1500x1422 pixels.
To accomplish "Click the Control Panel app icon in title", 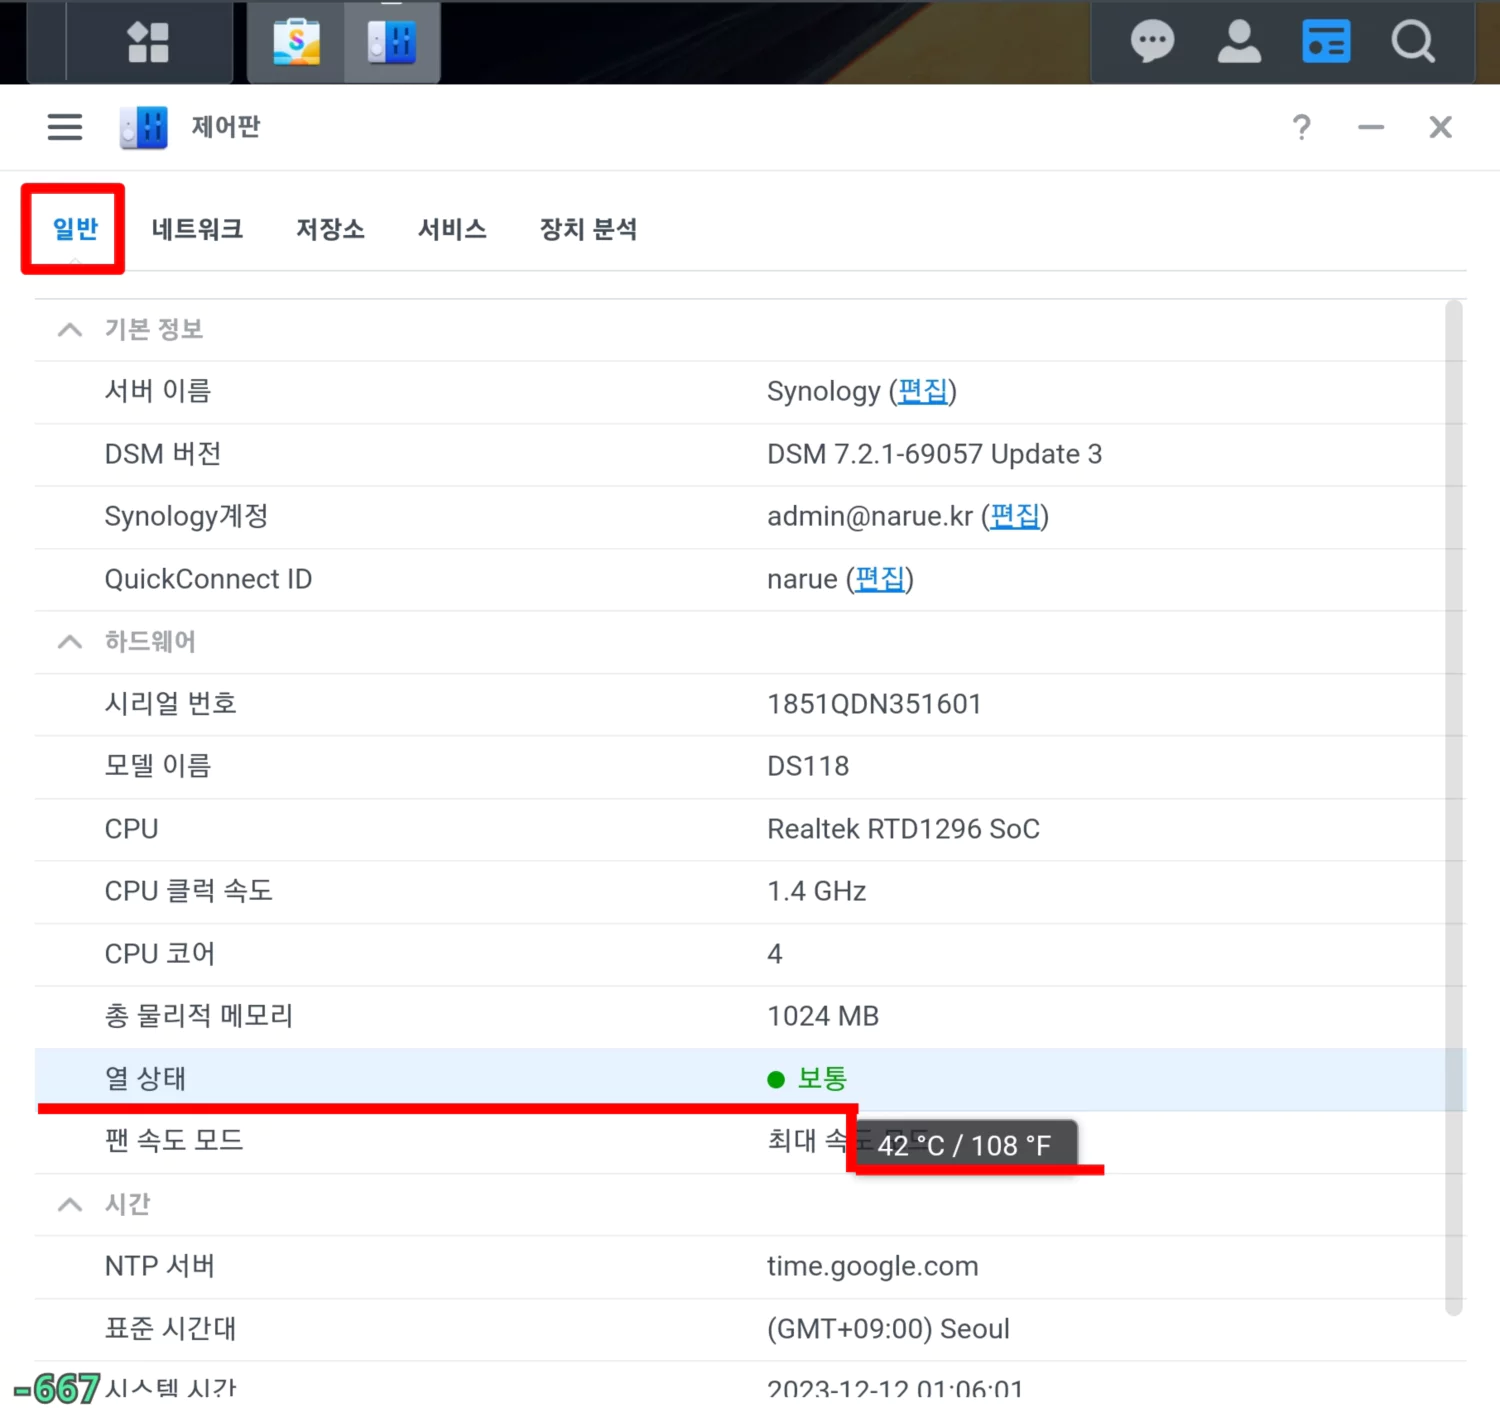I will click(x=144, y=128).
